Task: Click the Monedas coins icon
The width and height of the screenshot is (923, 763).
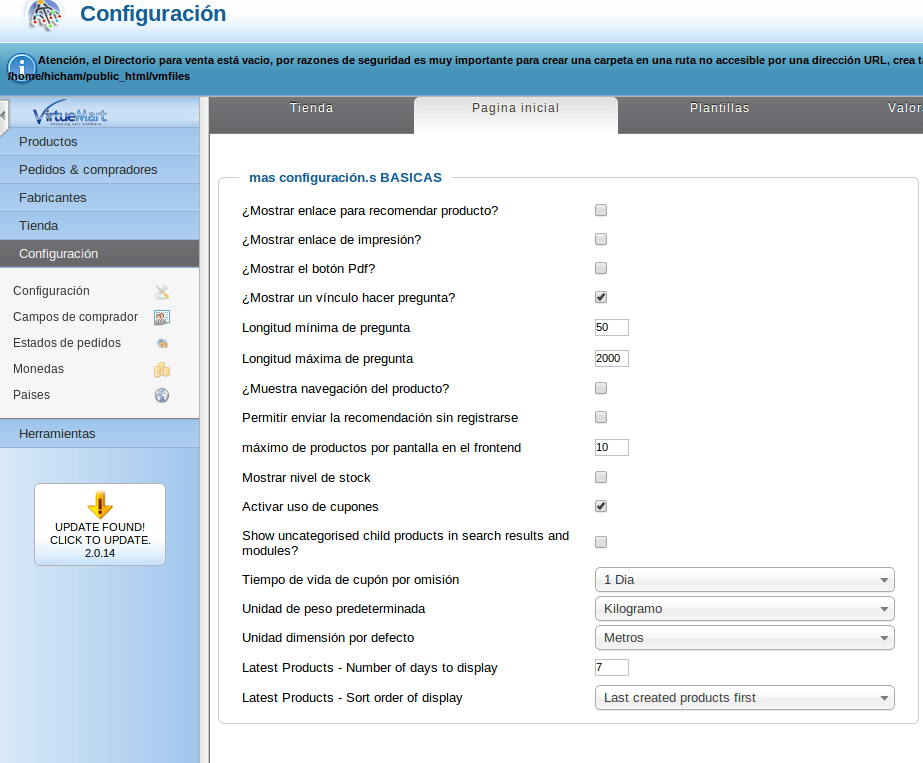Action: [x=162, y=370]
